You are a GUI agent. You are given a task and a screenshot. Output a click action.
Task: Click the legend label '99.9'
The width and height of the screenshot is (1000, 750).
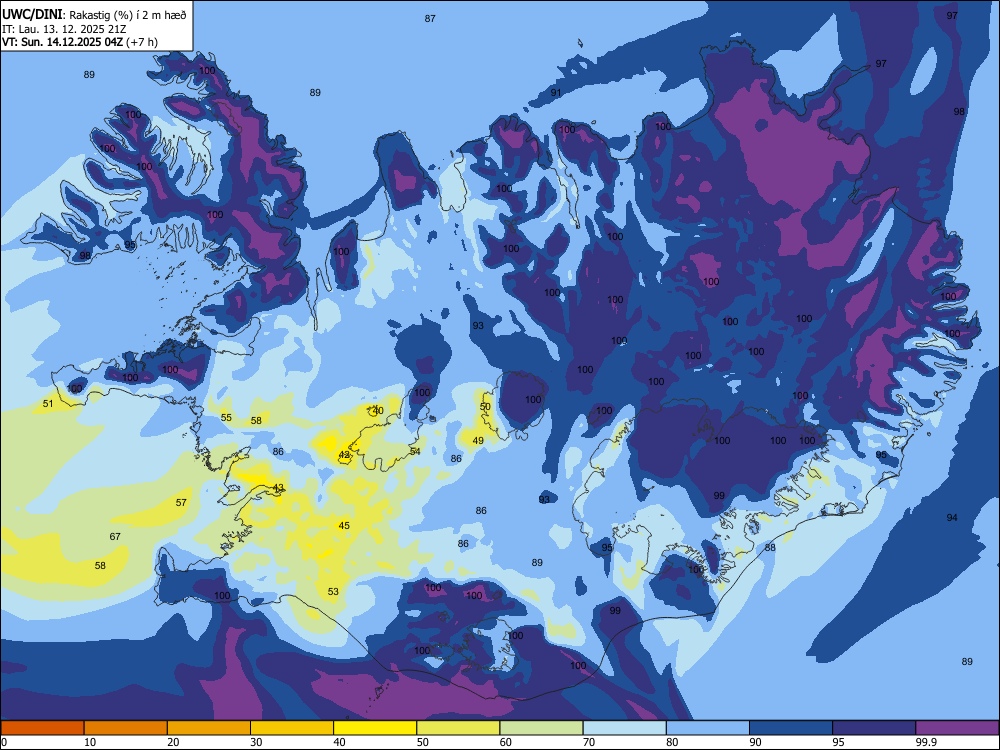click(925, 742)
